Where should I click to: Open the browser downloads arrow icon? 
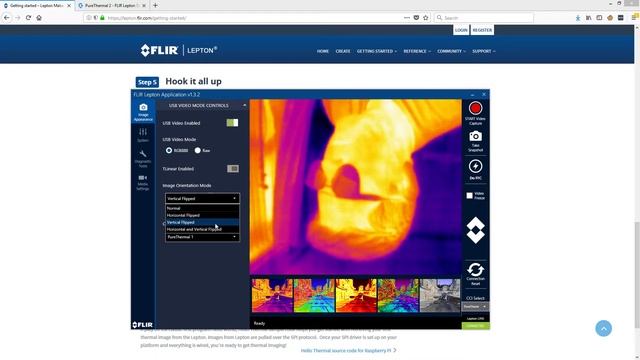578,18
